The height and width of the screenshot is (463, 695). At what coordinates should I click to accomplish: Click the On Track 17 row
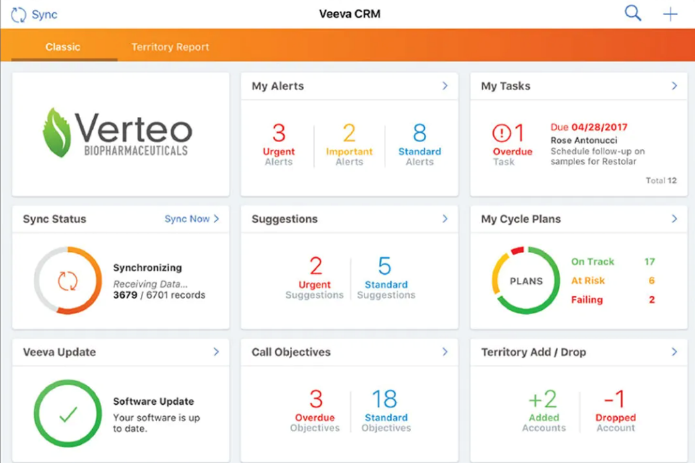click(613, 261)
